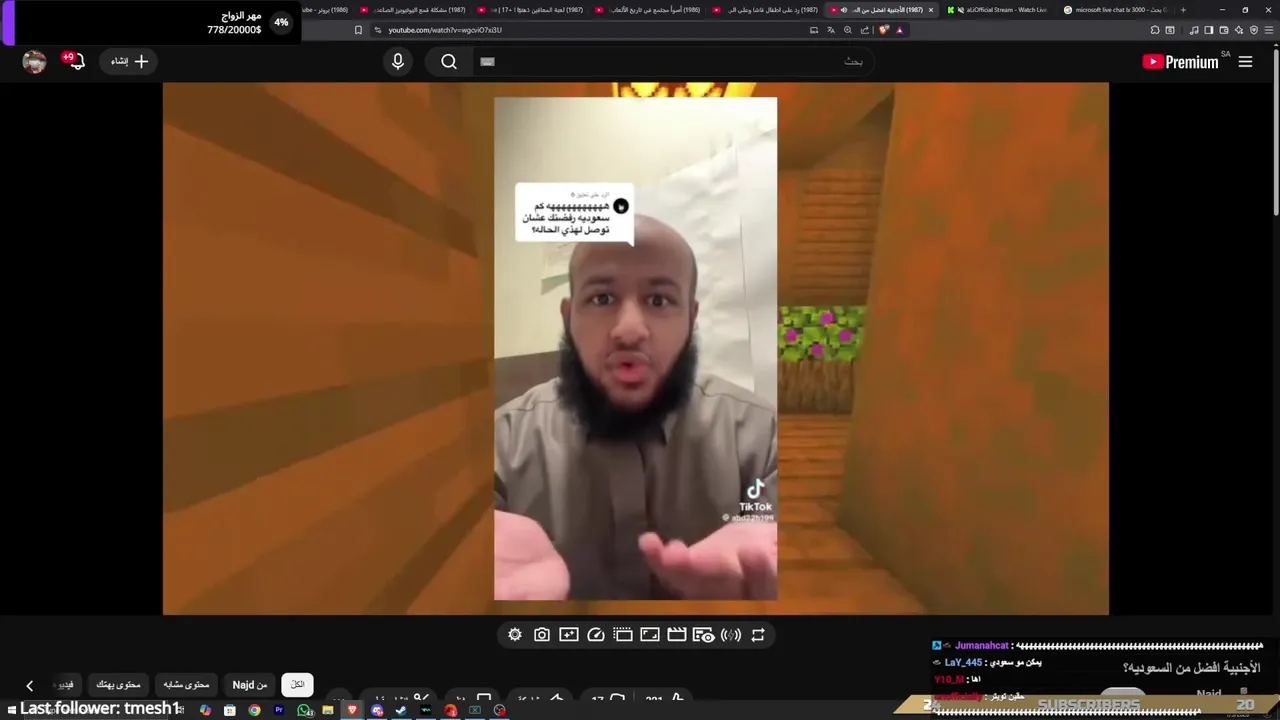
Task: Select the 'من Najd' filter chip
Action: [250, 685]
